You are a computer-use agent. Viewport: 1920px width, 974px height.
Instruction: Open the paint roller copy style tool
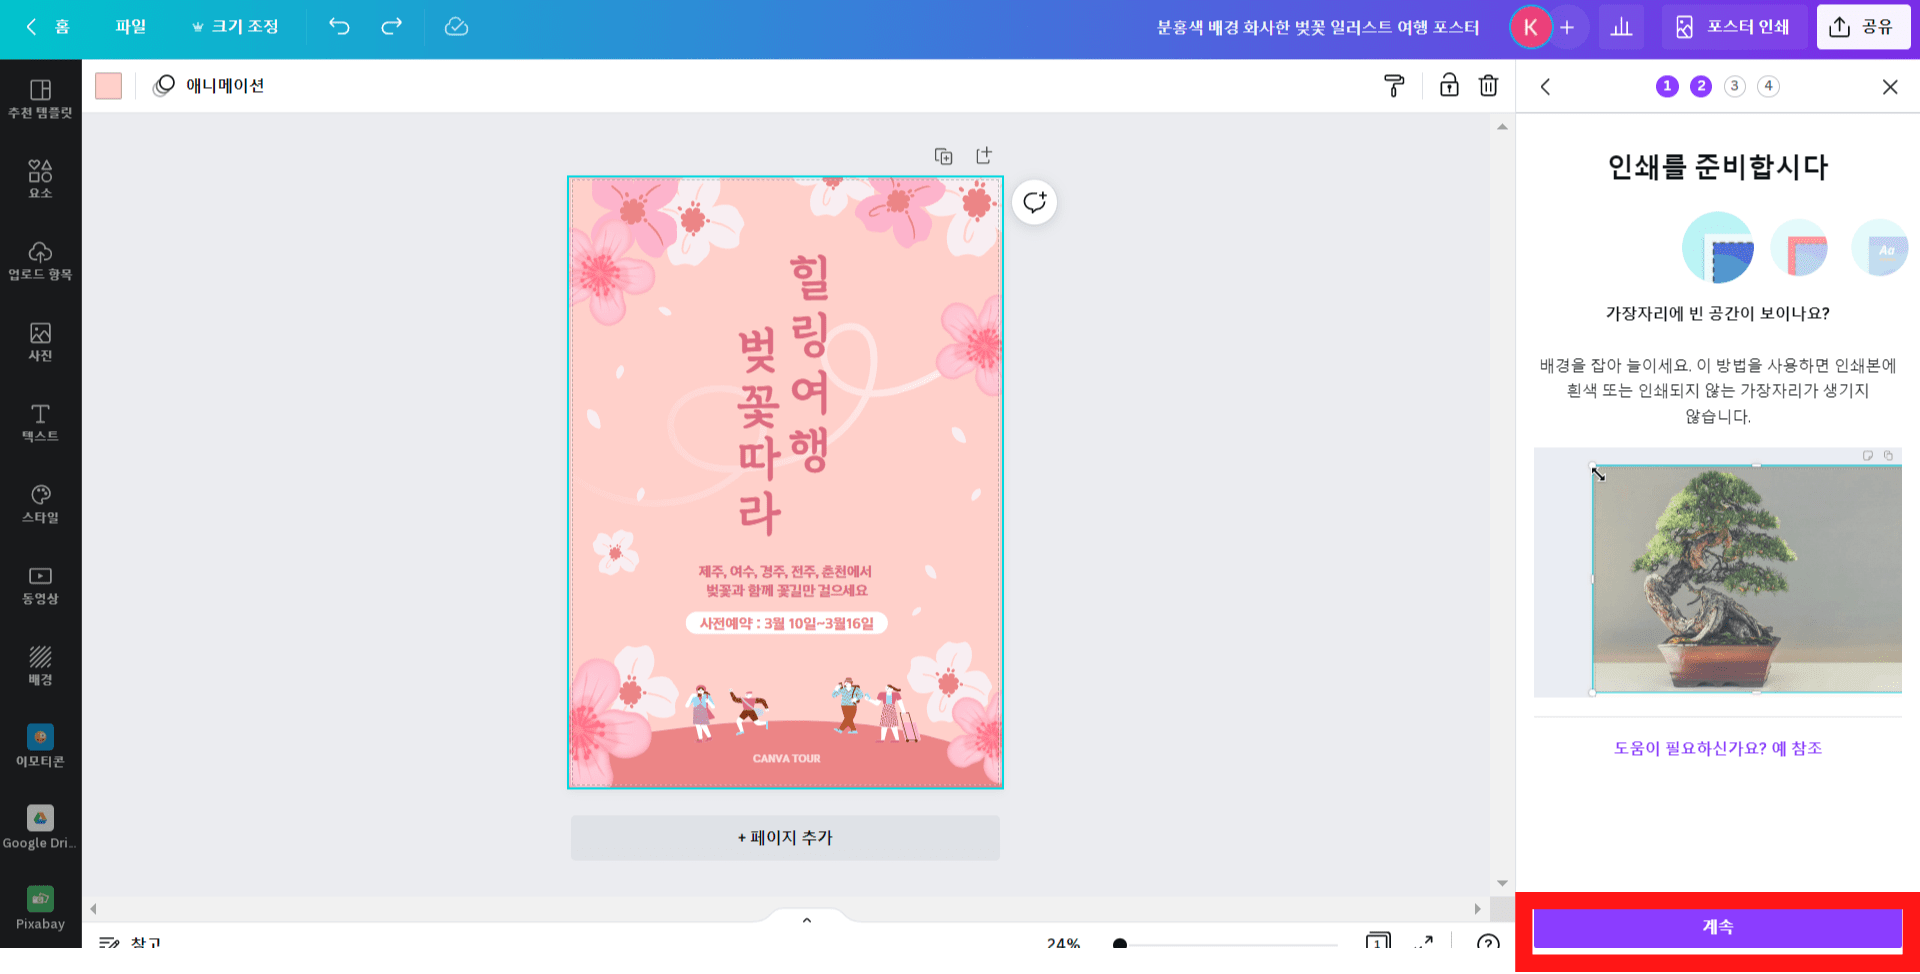pos(1394,86)
